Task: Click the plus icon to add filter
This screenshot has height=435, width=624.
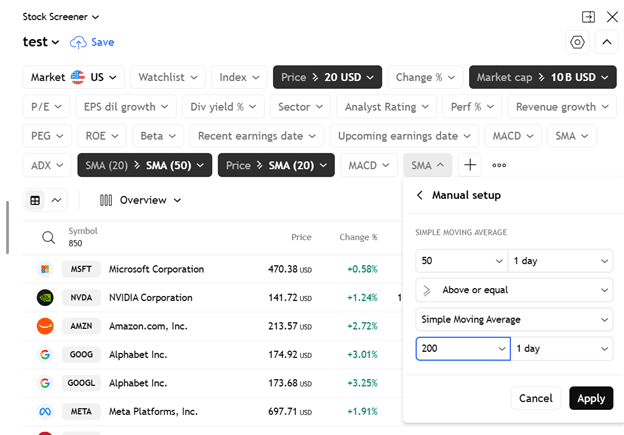Action: click(x=470, y=165)
